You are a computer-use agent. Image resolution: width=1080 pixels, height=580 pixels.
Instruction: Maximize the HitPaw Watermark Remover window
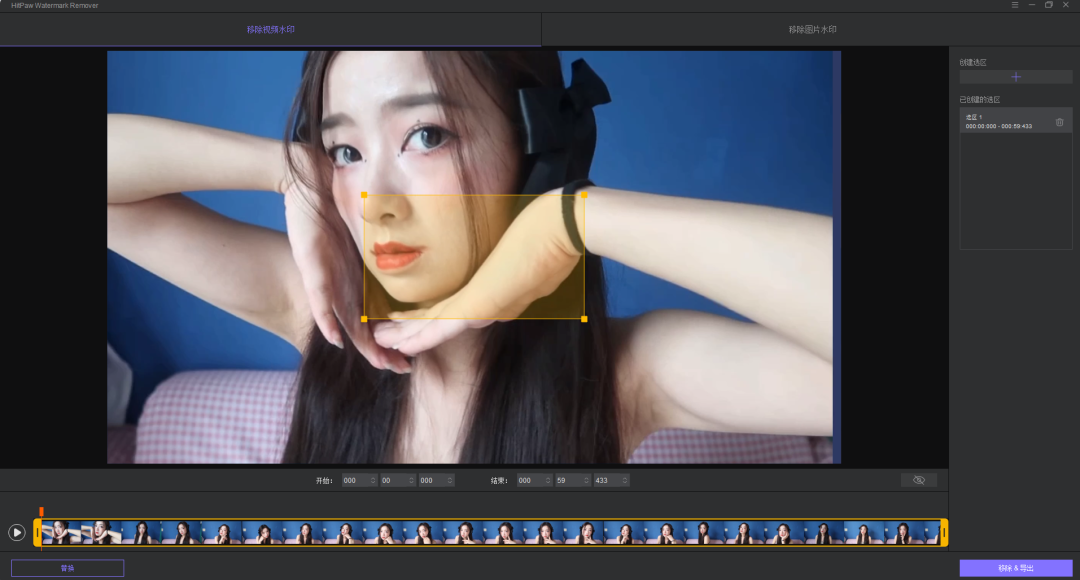click(x=1048, y=5)
